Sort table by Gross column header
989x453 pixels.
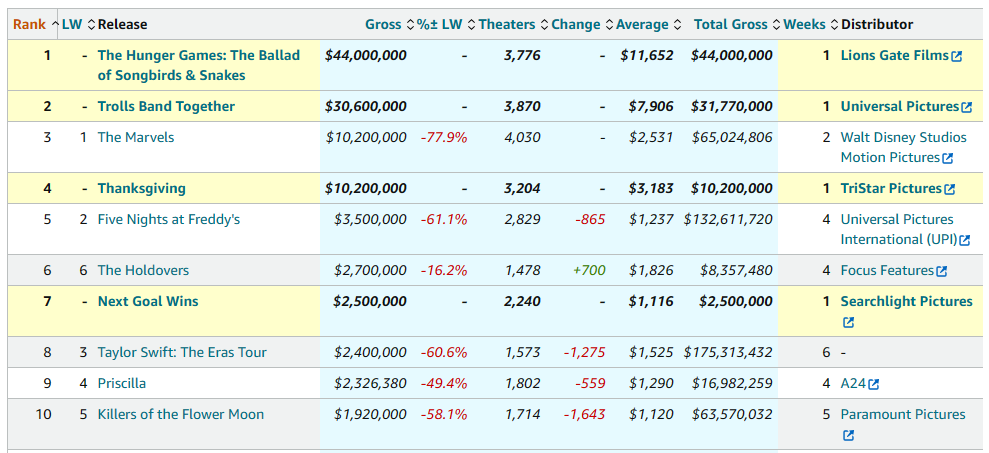point(383,24)
